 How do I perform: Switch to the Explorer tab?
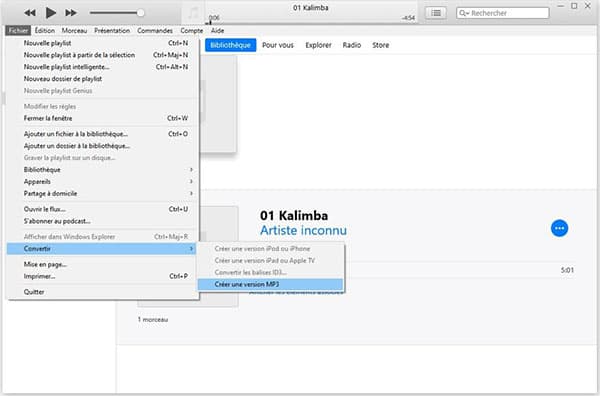318,45
